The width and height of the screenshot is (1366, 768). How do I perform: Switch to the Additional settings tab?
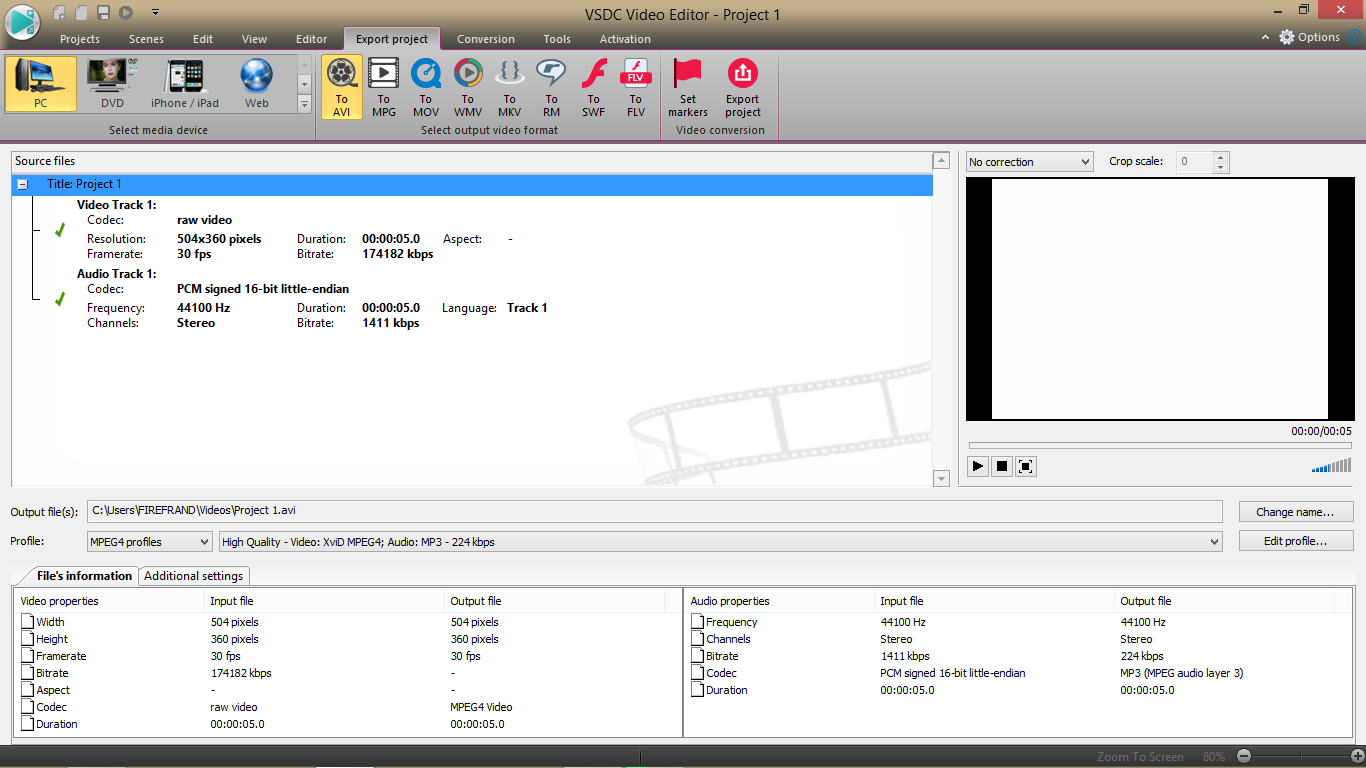coord(194,576)
